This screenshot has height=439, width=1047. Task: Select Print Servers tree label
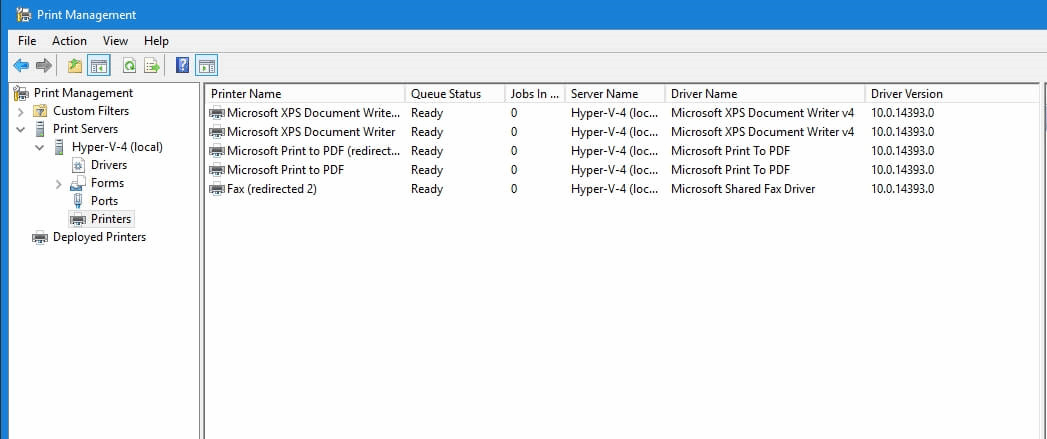pyautogui.click(x=85, y=129)
